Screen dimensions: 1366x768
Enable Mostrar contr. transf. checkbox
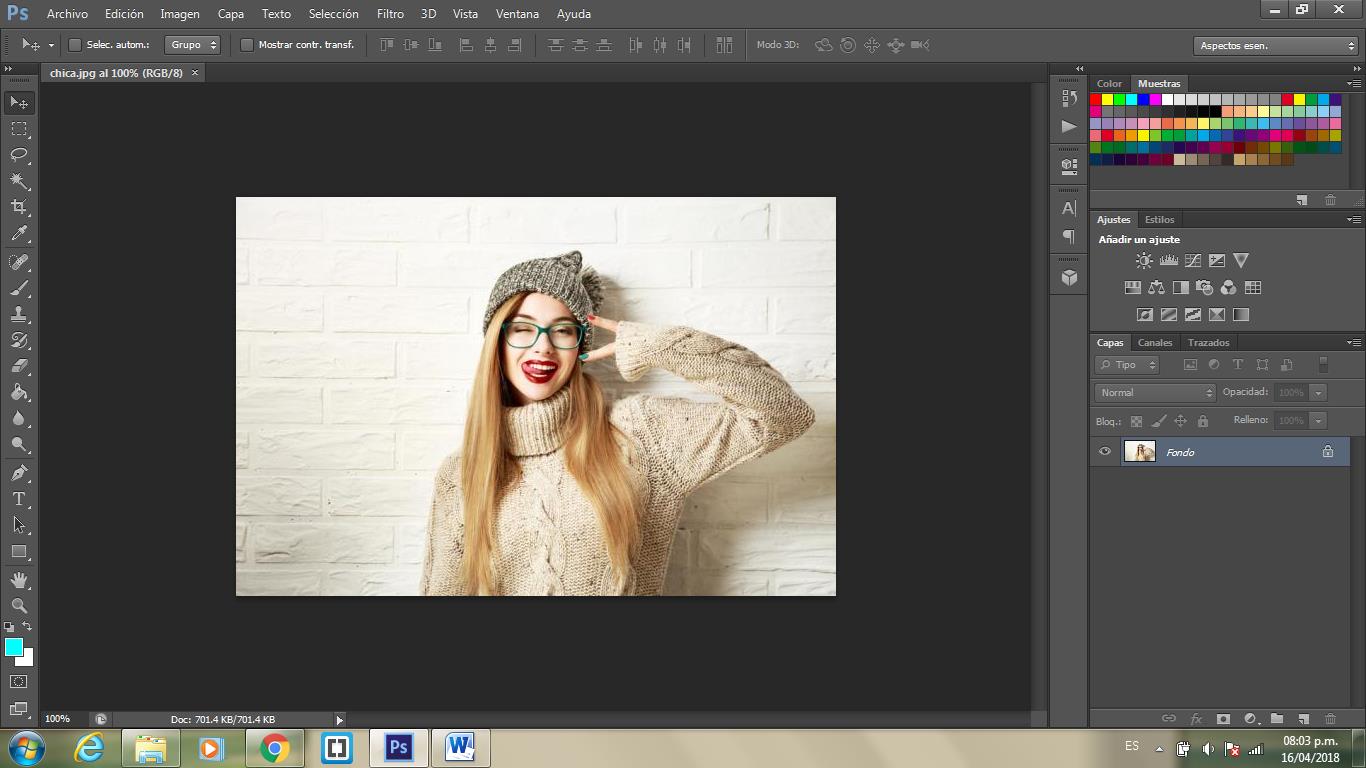(x=247, y=45)
